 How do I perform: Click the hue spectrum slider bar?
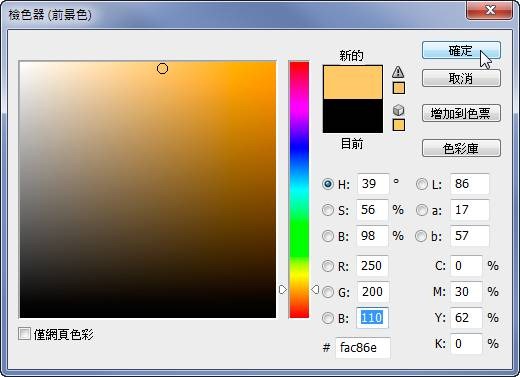pyautogui.click(x=299, y=189)
